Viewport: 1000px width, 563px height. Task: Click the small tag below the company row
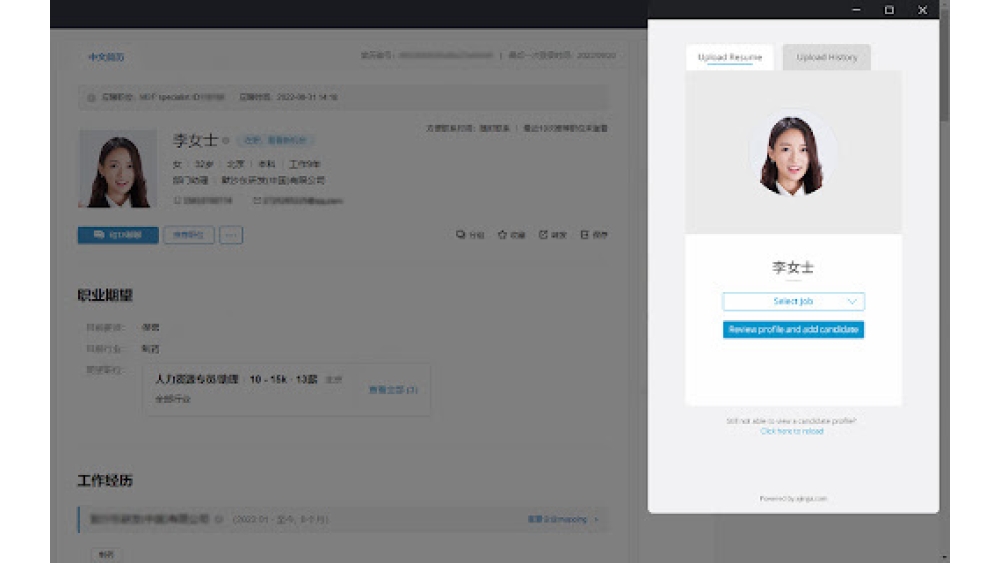coord(106,555)
